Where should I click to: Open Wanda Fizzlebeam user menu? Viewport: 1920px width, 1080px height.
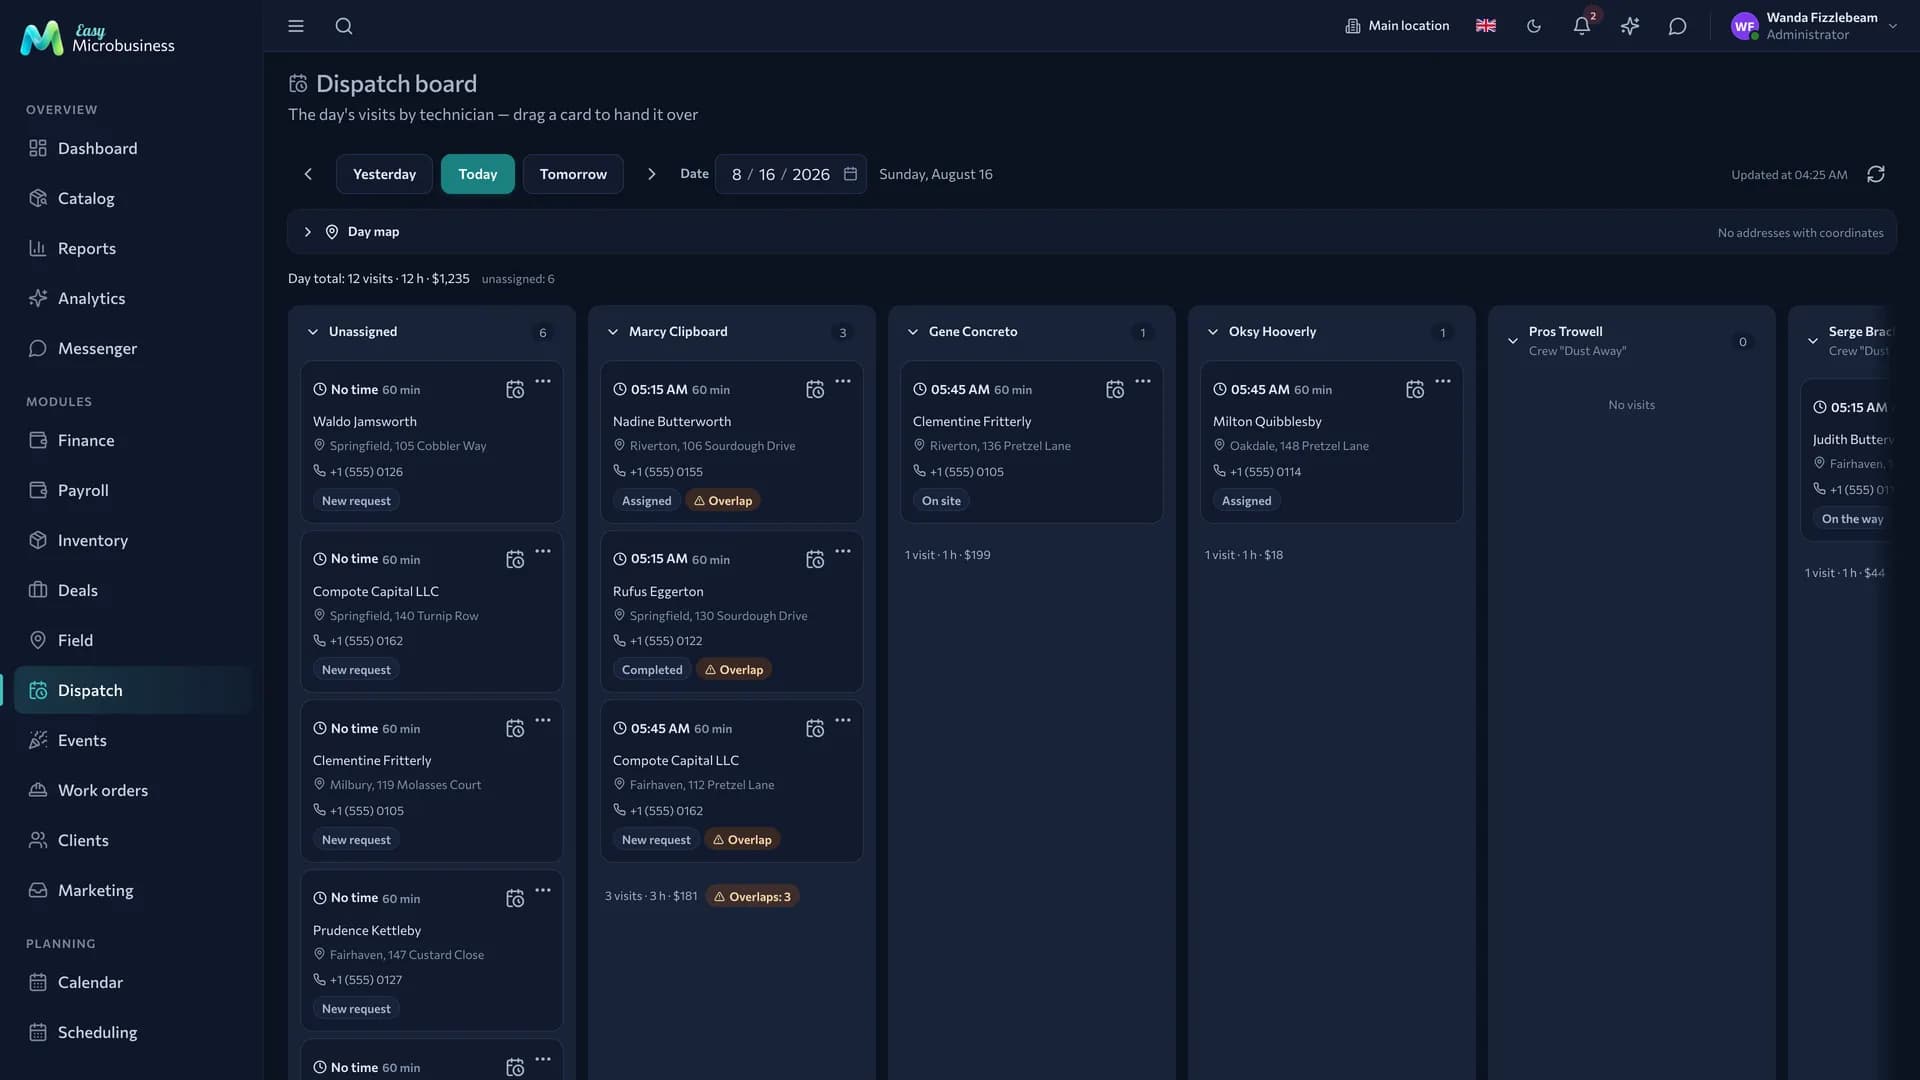click(x=1814, y=26)
